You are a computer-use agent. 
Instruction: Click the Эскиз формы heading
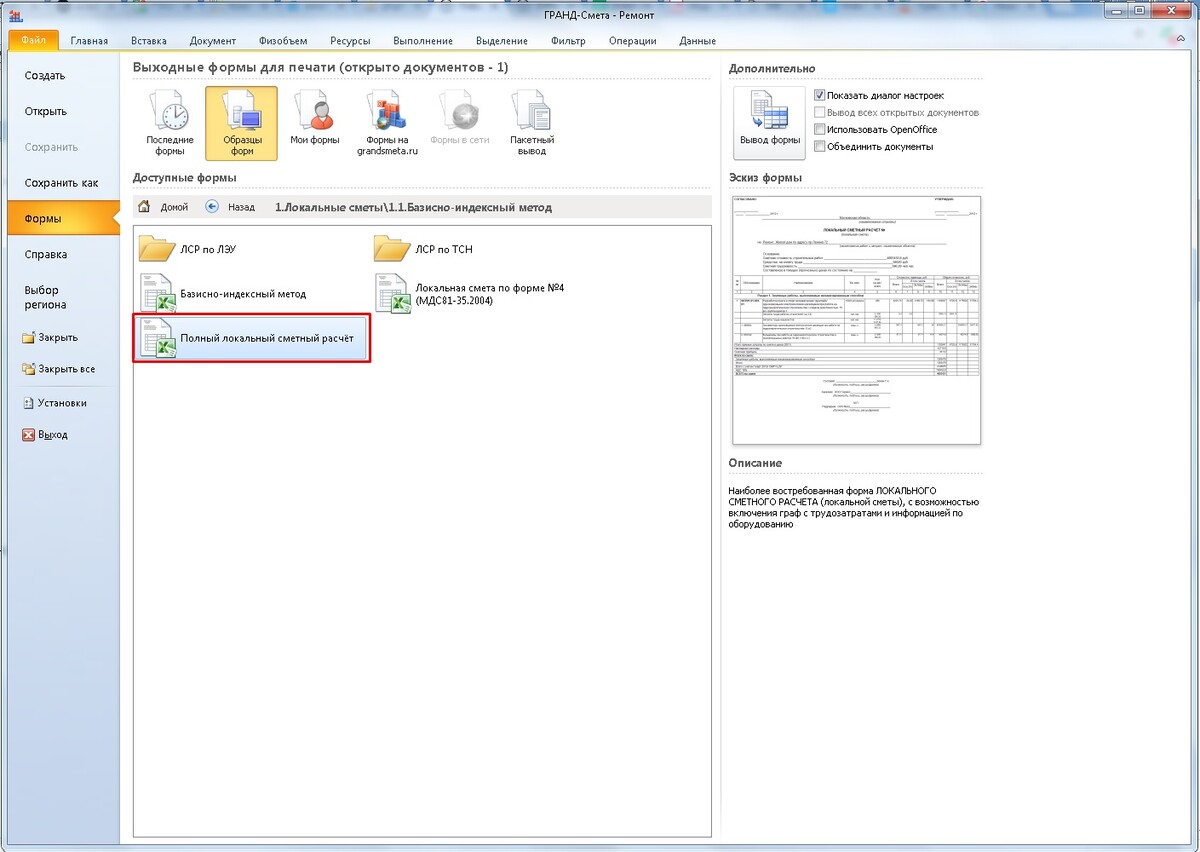click(766, 178)
